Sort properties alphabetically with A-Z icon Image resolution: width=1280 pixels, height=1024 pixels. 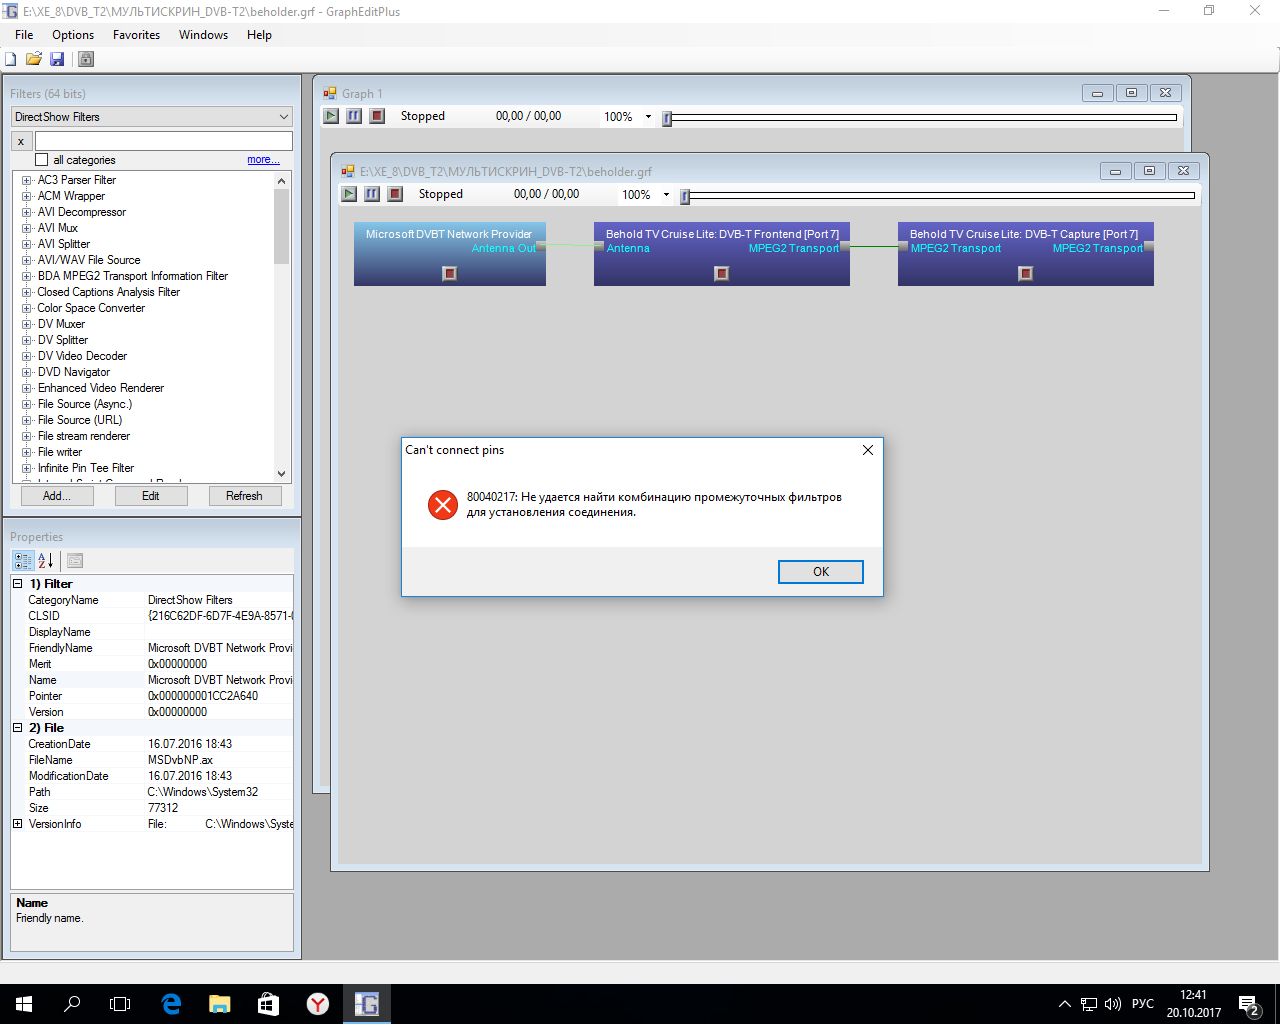coord(46,561)
